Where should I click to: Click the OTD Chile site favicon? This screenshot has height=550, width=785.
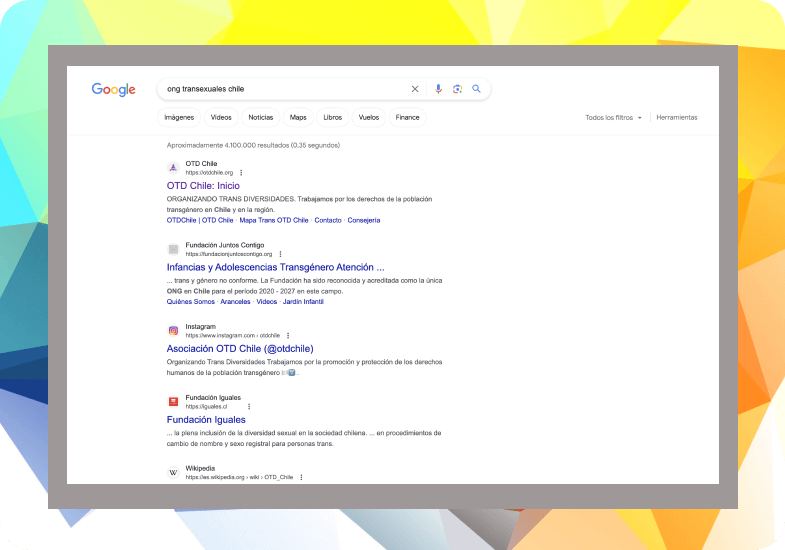pos(173,168)
